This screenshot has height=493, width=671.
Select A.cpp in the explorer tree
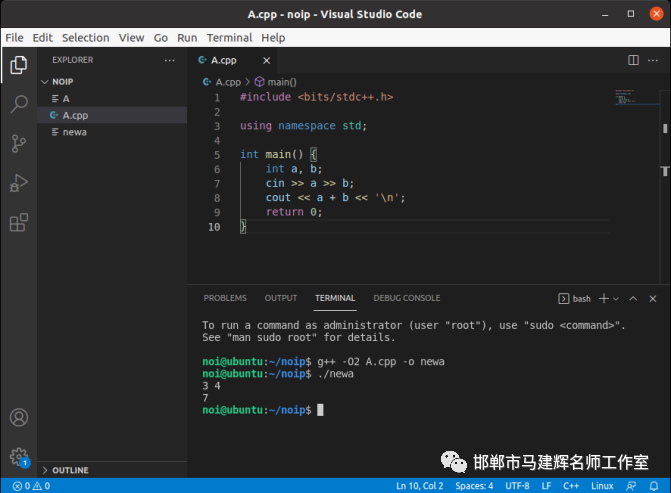coord(112,115)
